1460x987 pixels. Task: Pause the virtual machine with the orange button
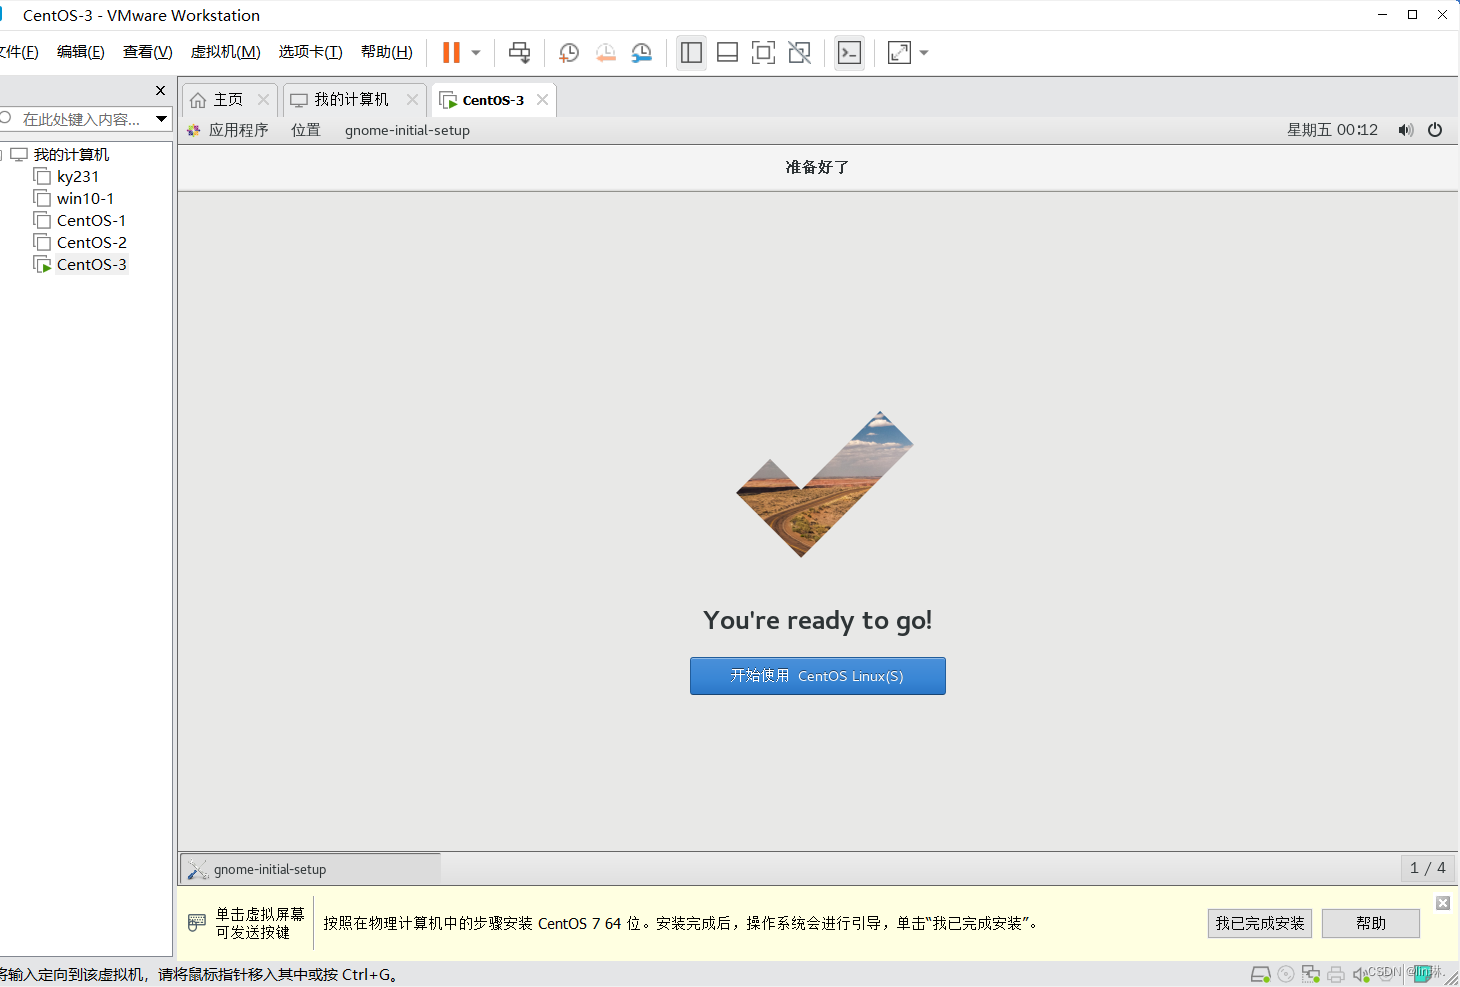point(451,52)
